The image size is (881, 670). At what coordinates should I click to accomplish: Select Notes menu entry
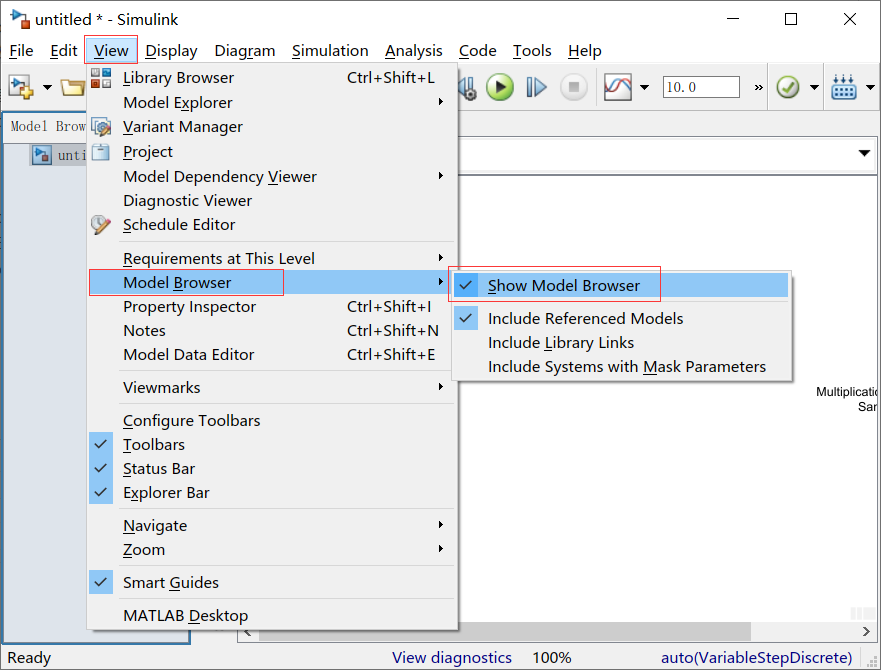[x=272, y=331]
